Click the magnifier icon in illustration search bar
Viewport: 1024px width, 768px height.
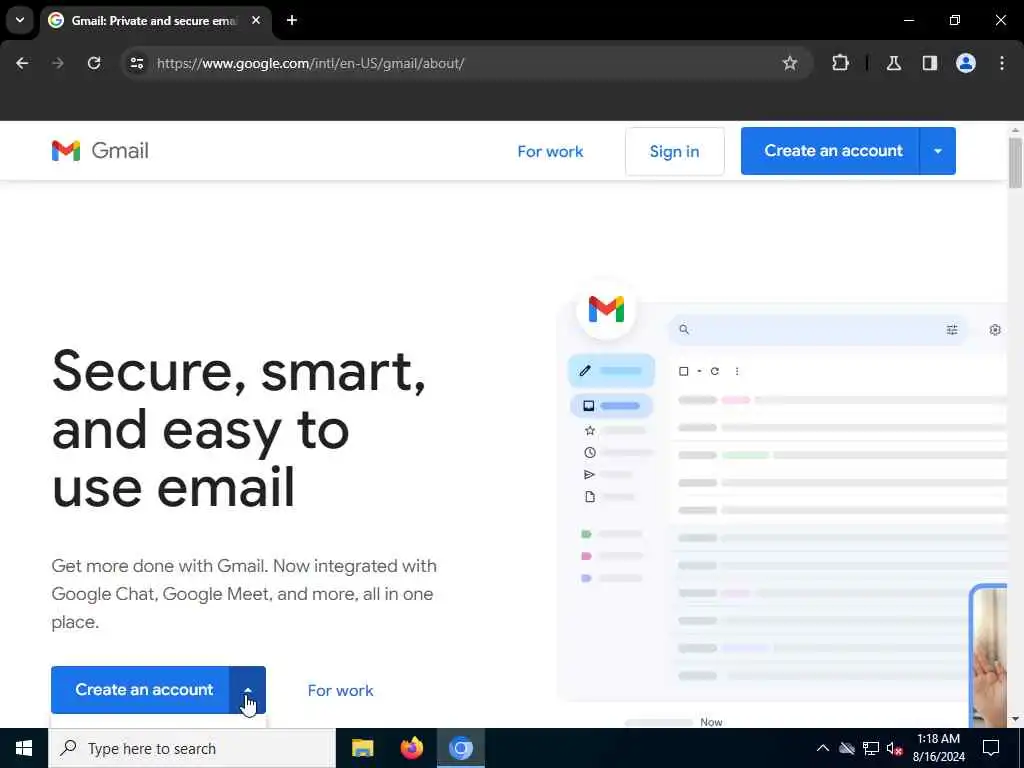684,329
